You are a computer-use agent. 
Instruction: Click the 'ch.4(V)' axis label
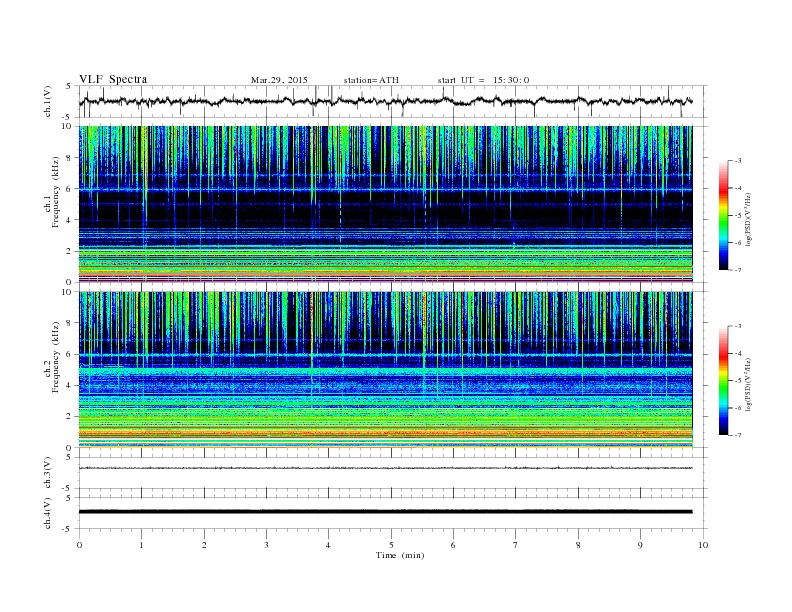pyautogui.click(x=48, y=513)
